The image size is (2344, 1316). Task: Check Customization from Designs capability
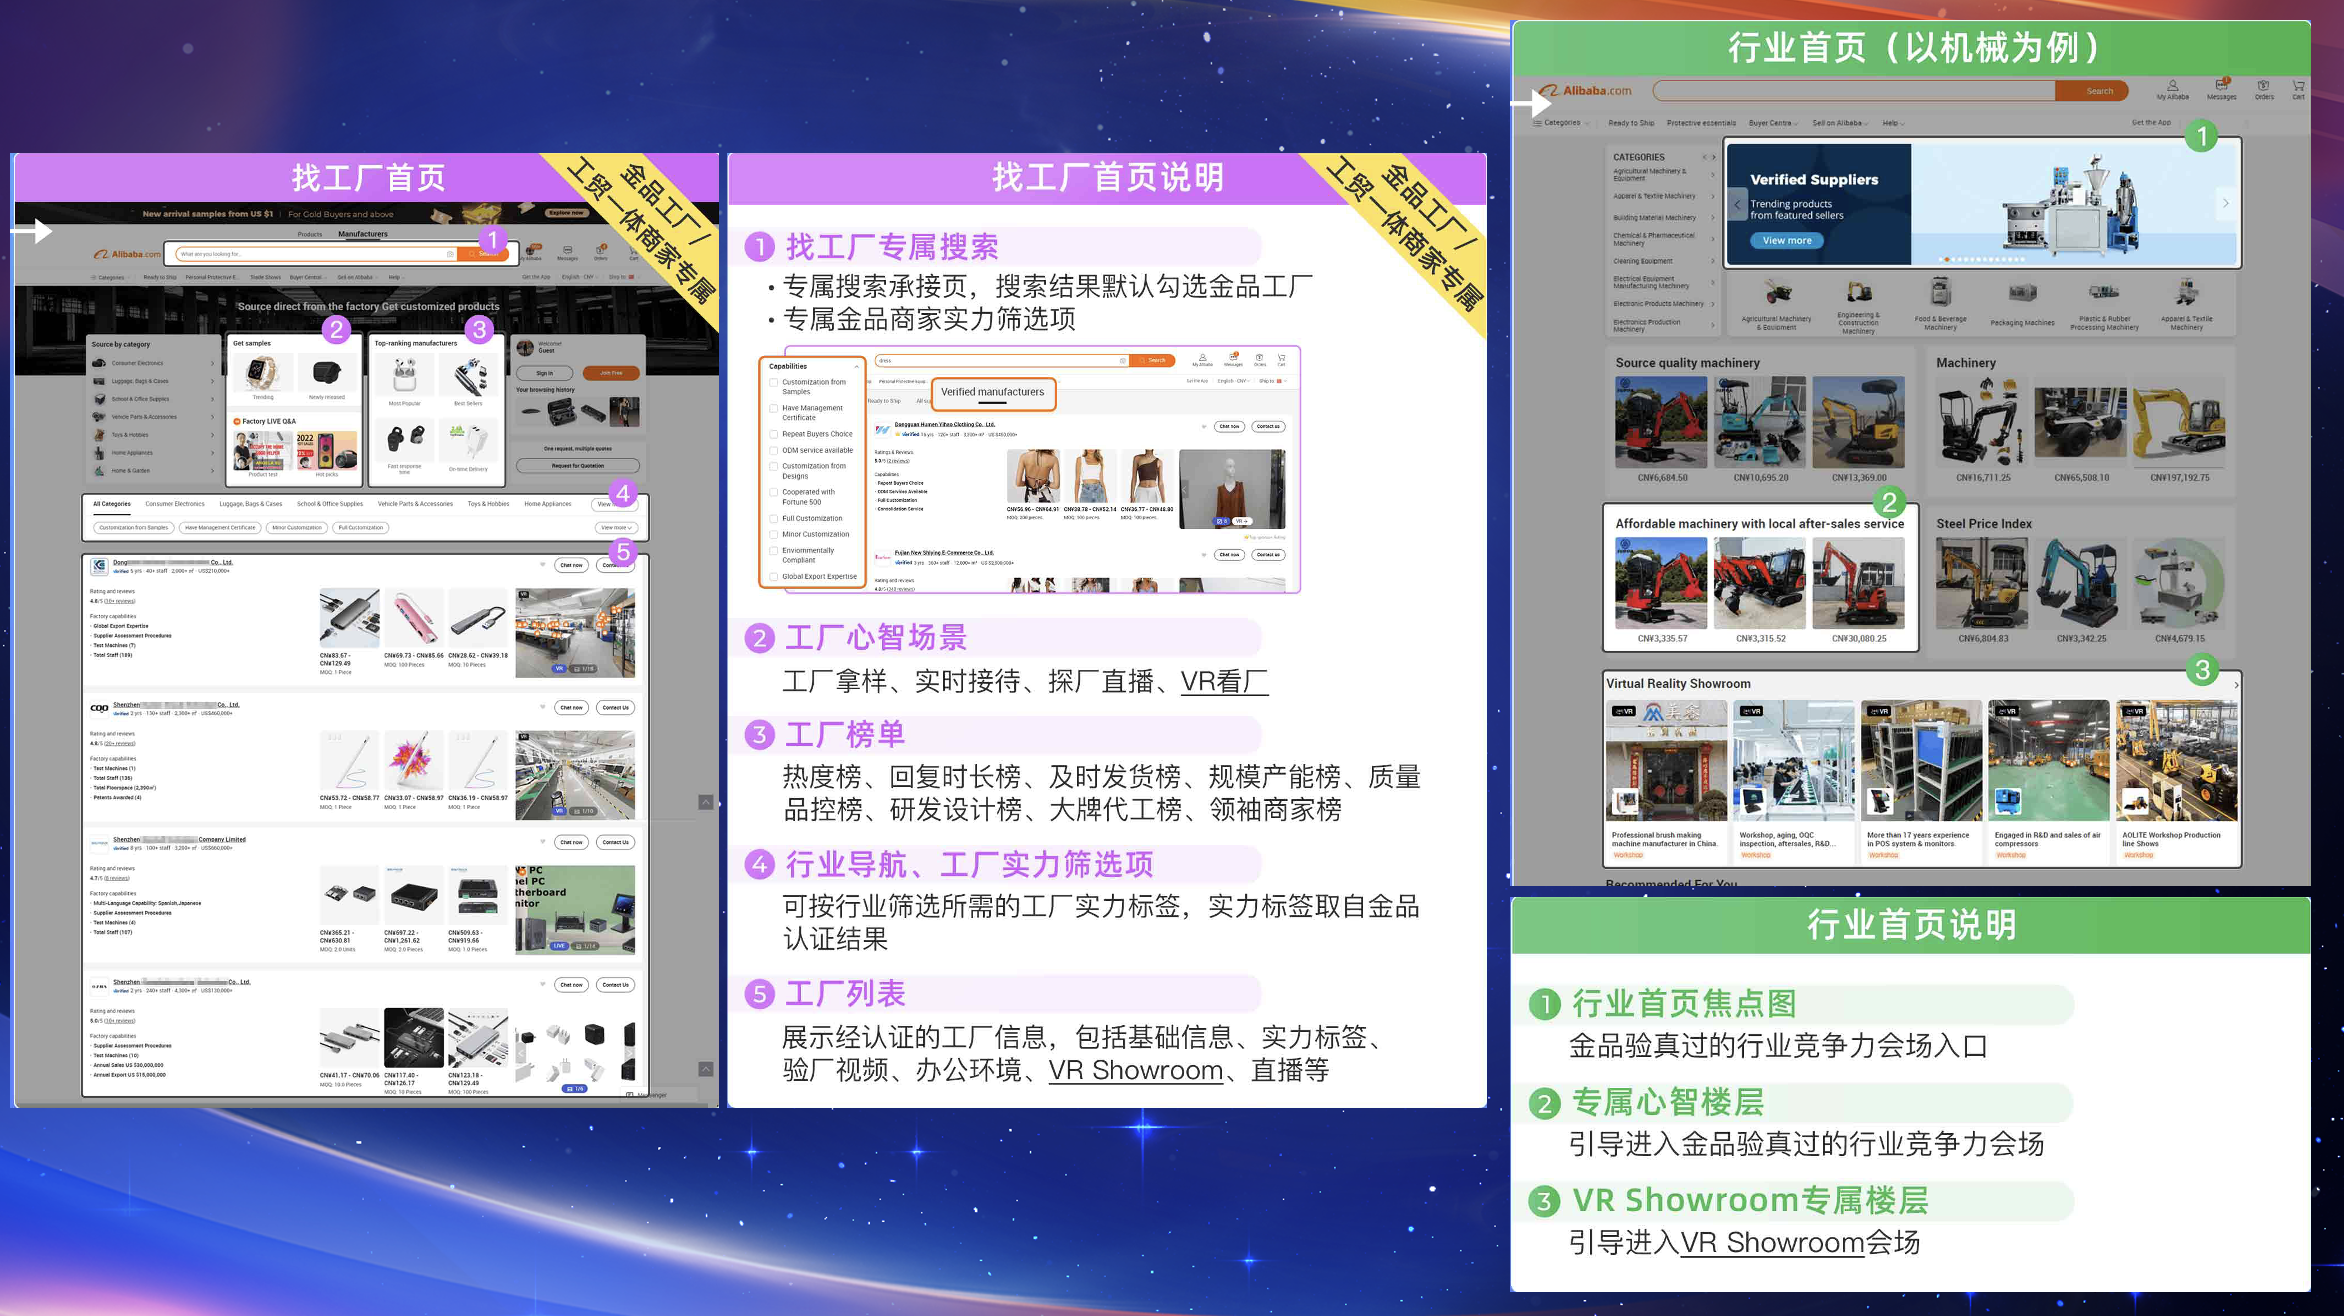pos(773,467)
